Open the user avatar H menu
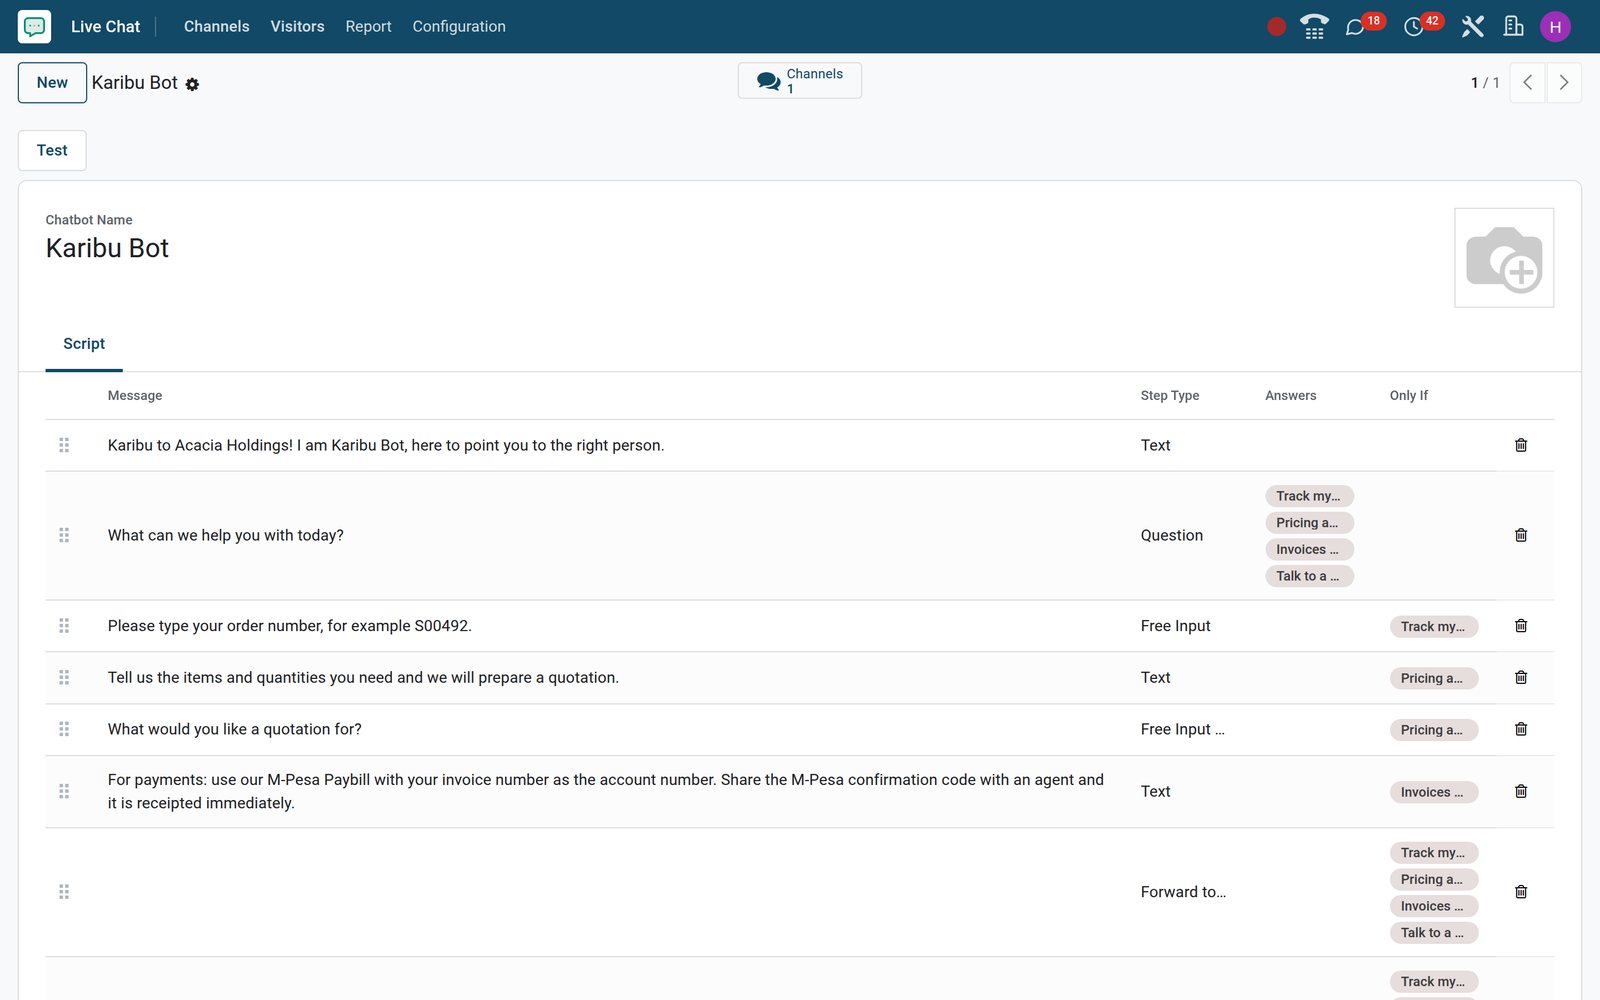This screenshot has width=1600, height=1000. (1555, 27)
